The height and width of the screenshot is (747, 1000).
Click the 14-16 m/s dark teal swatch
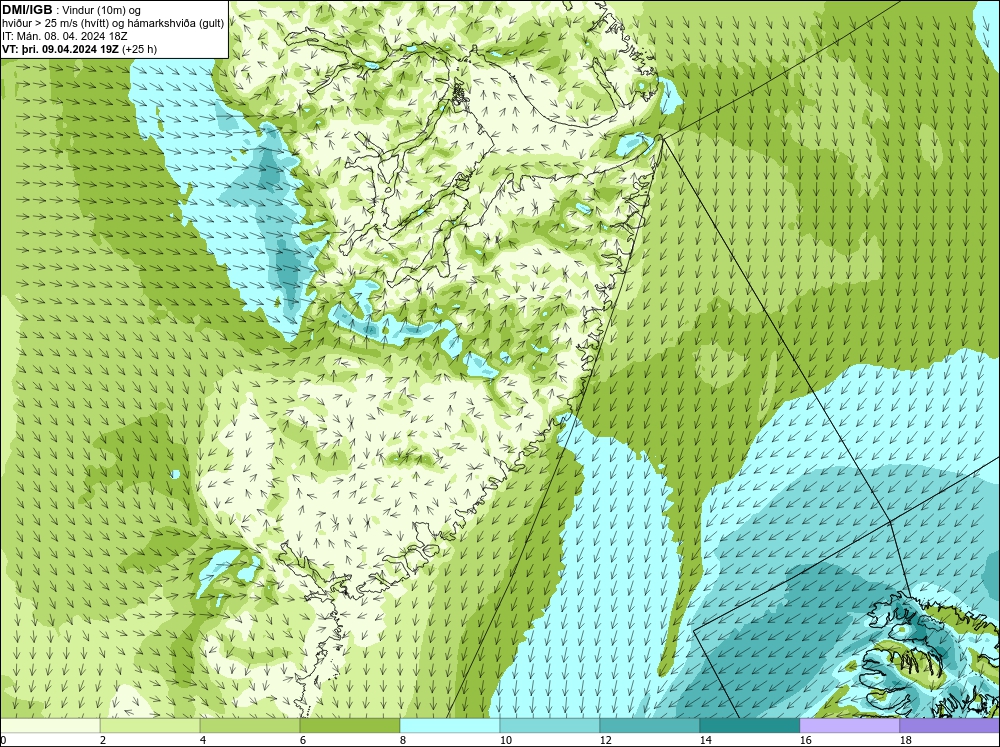tap(750, 725)
